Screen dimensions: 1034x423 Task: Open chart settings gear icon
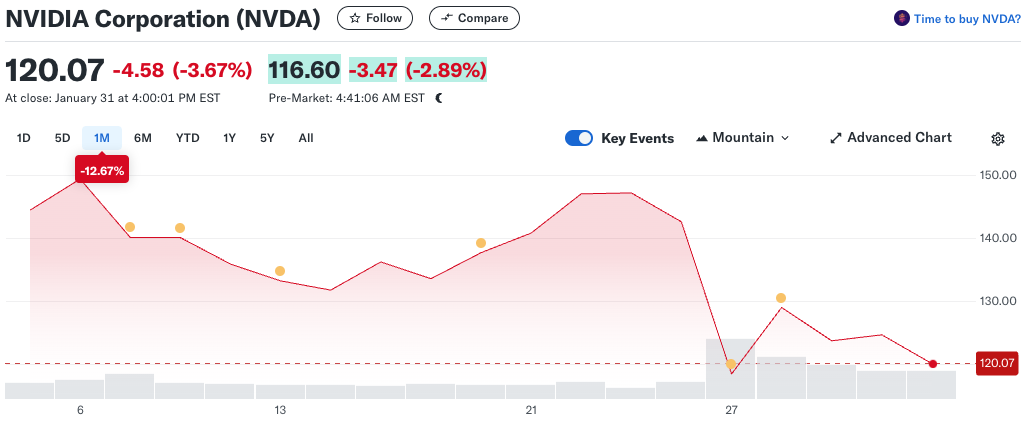click(x=998, y=139)
